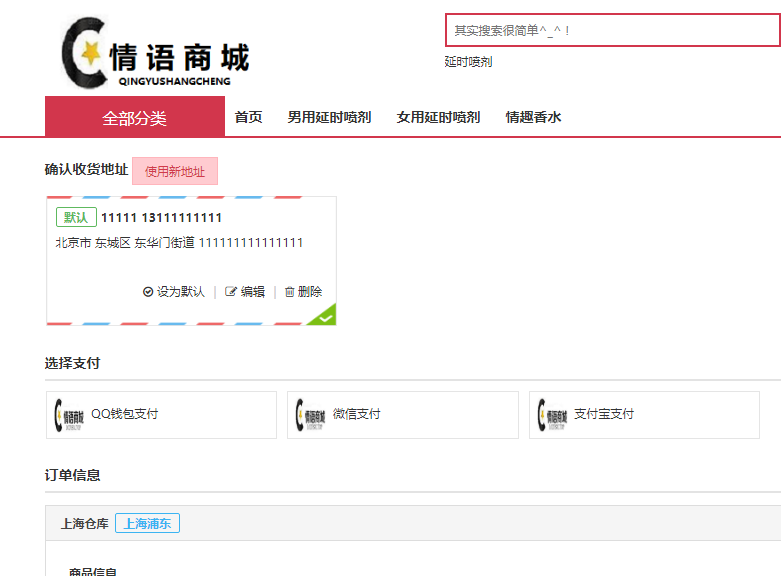The height and width of the screenshot is (576, 781).
Task: Click the green 默认 address tag
Action: coord(76,217)
